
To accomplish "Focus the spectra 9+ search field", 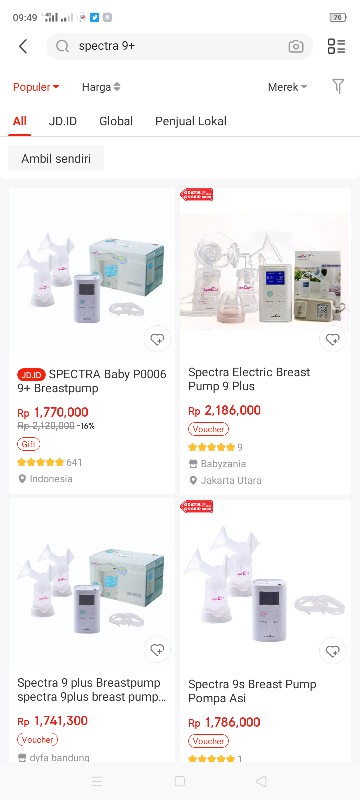I will coord(179,46).
